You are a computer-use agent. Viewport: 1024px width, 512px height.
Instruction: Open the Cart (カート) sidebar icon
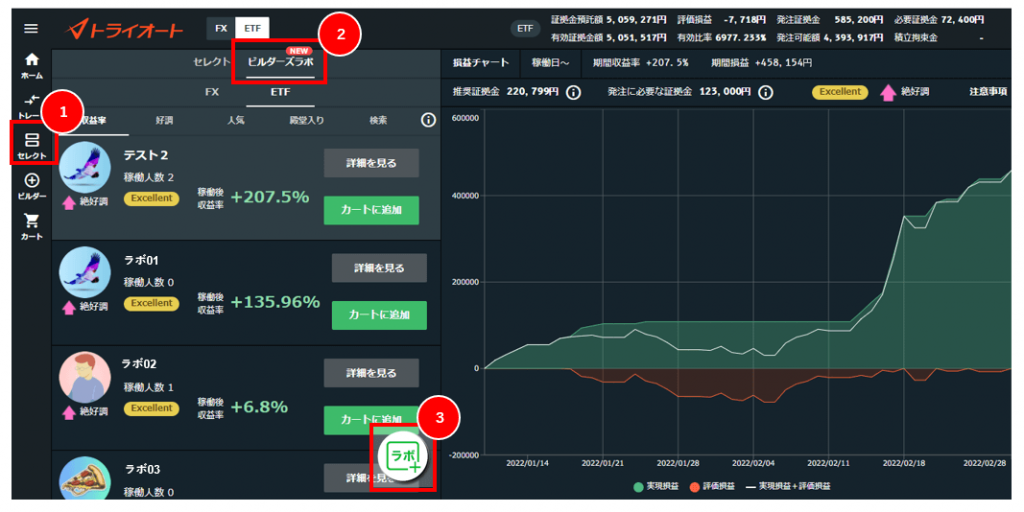[x=31, y=227]
